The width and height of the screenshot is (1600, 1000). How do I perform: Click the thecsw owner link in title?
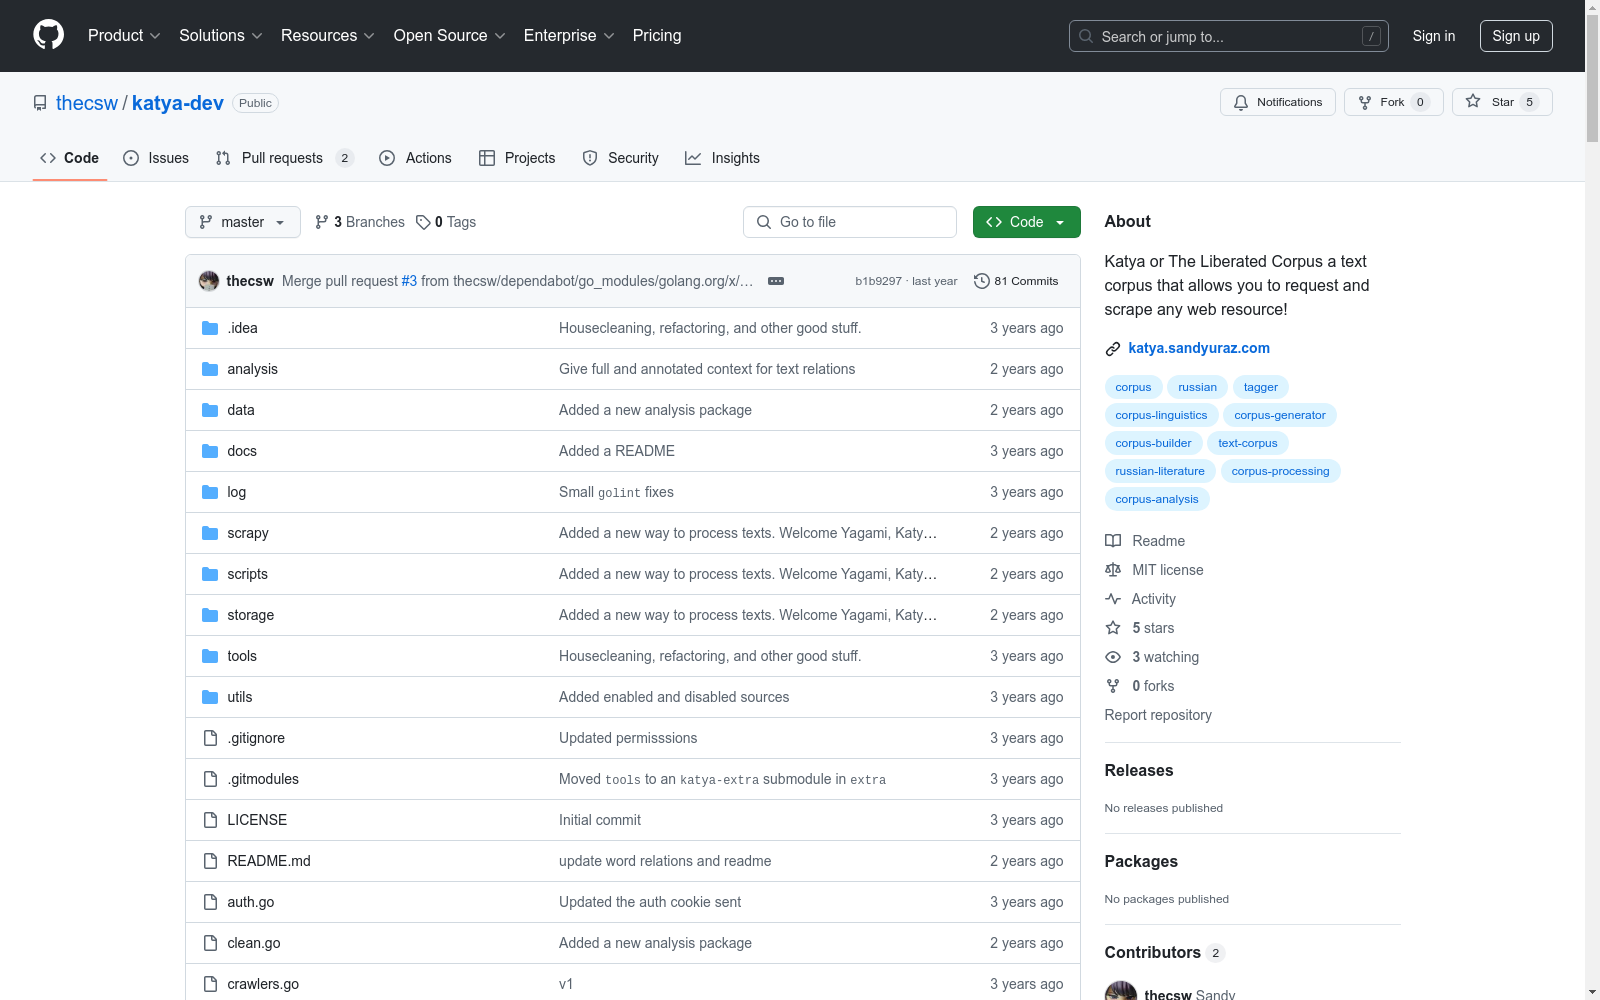coord(87,103)
